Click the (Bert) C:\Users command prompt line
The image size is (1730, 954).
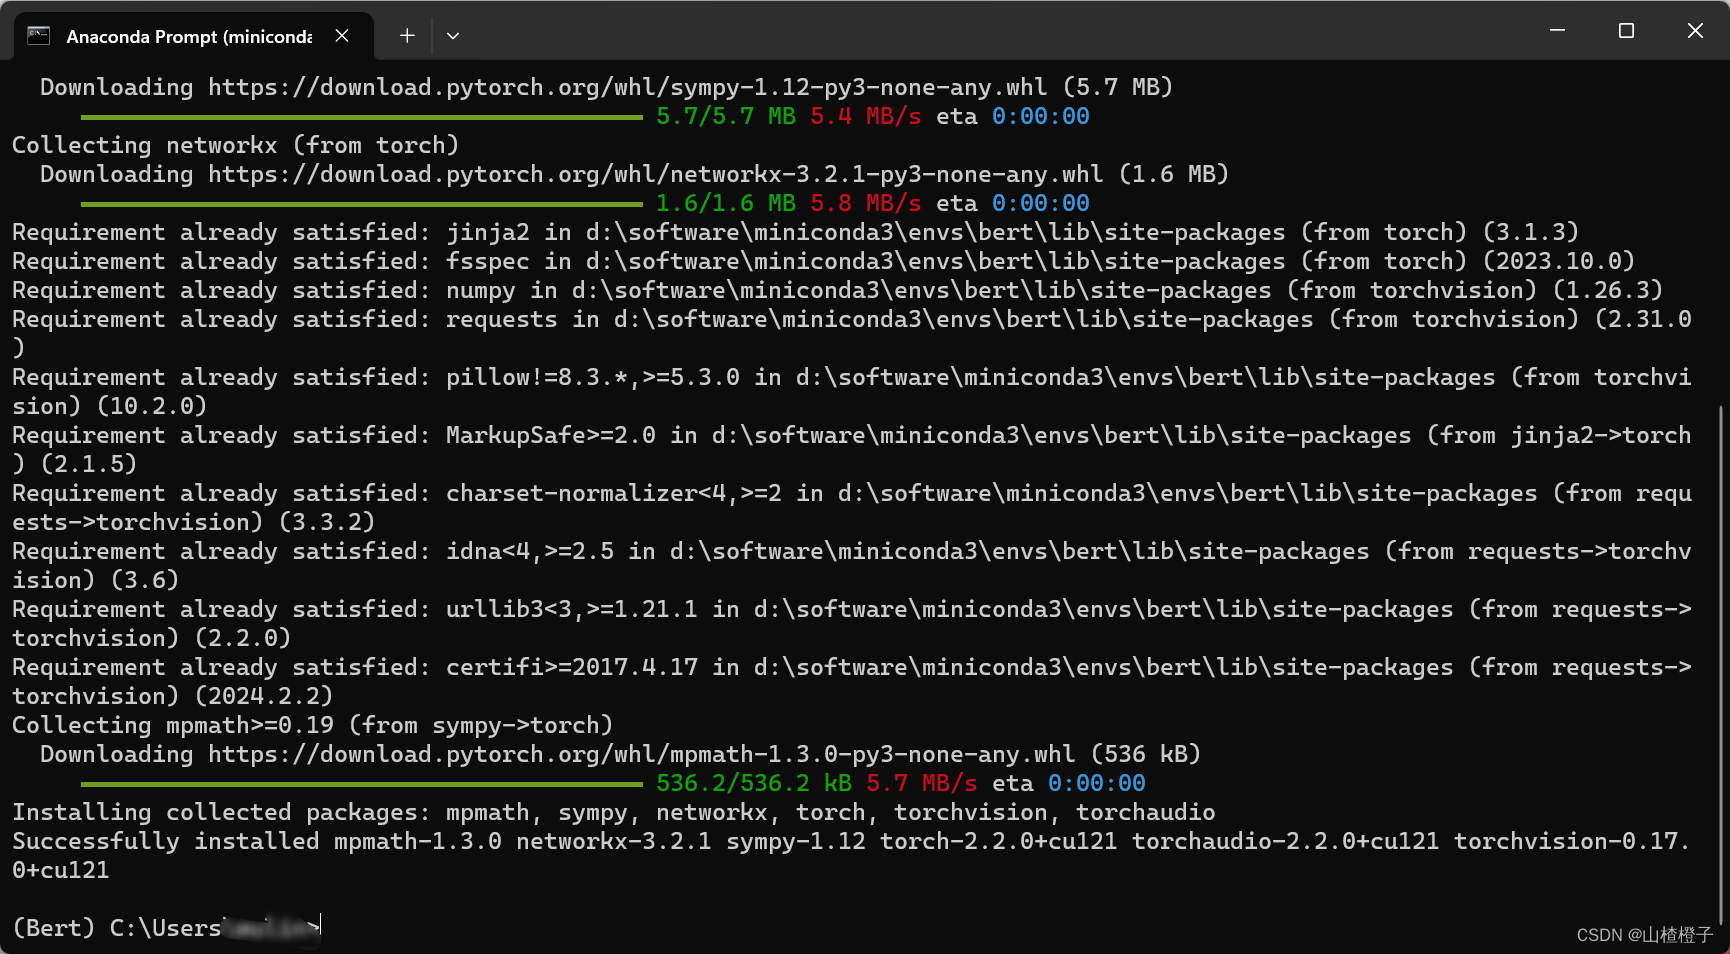pyautogui.click(x=166, y=928)
